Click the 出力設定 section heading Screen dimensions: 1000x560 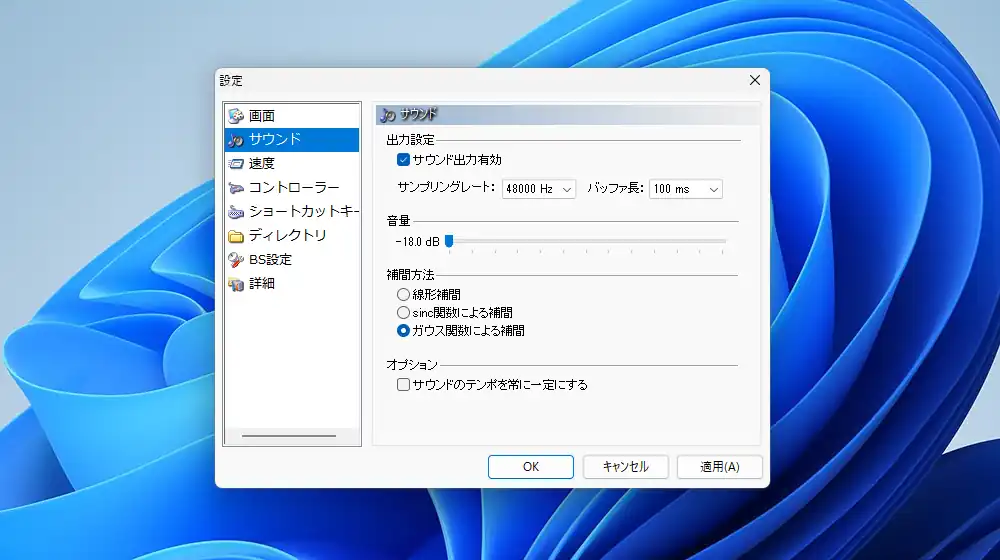pyautogui.click(x=410, y=140)
